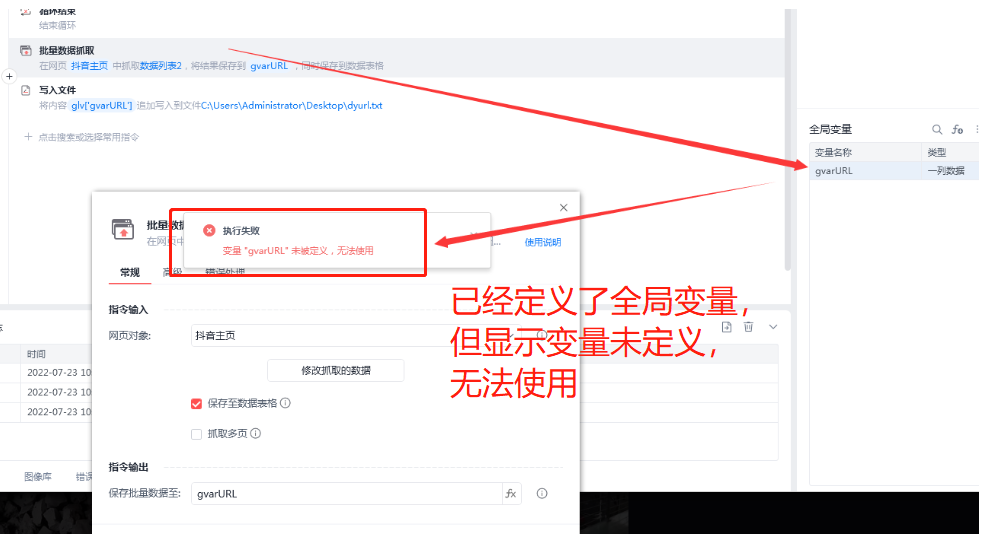Screen dimensions: 989x534
Task: Collapse the bottom panel with chevron arrow
Action: [773, 327]
